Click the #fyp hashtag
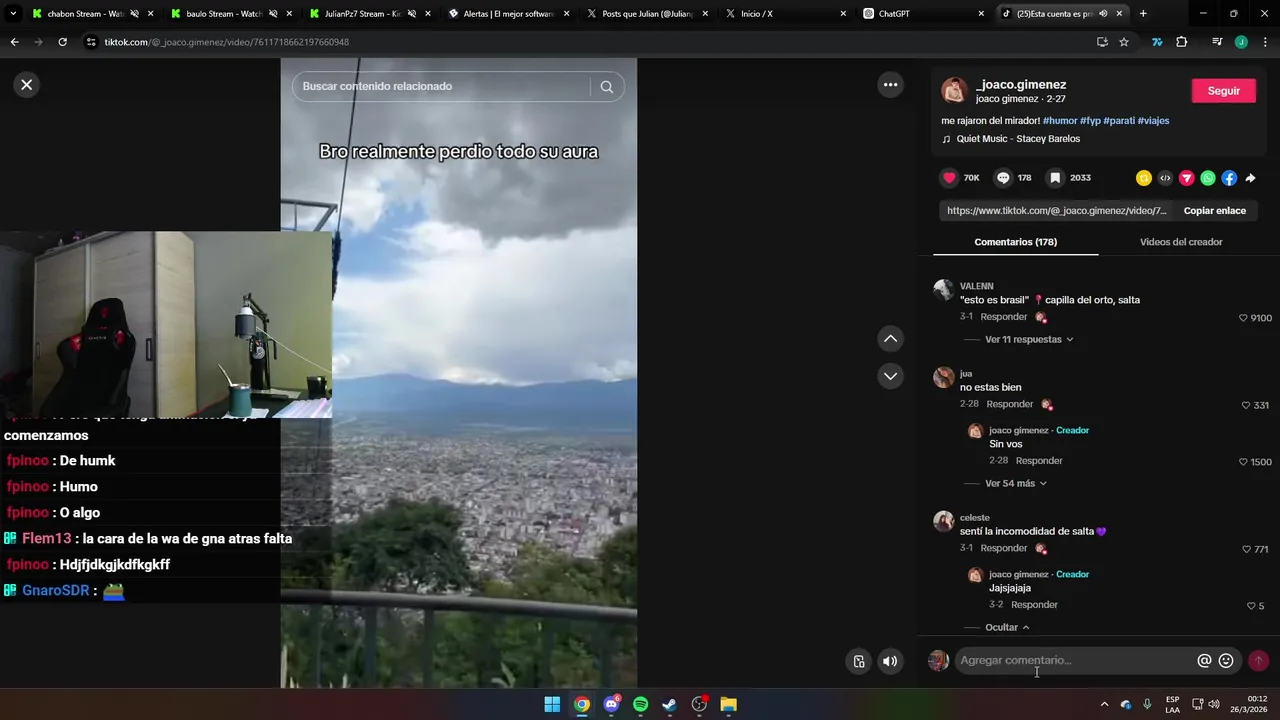The image size is (1280, 720). click(x=1090, y=121)
